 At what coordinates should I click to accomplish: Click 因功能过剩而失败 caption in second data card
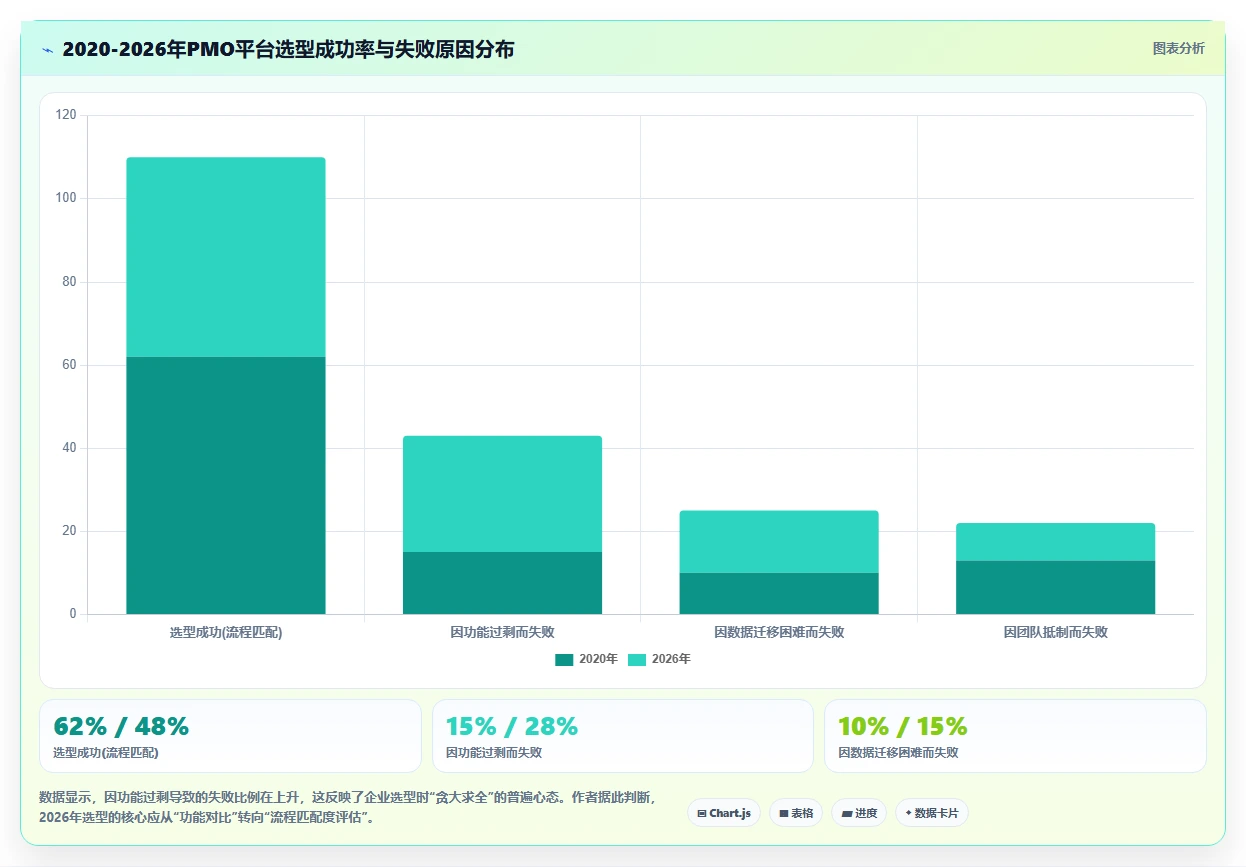(494, 753)
